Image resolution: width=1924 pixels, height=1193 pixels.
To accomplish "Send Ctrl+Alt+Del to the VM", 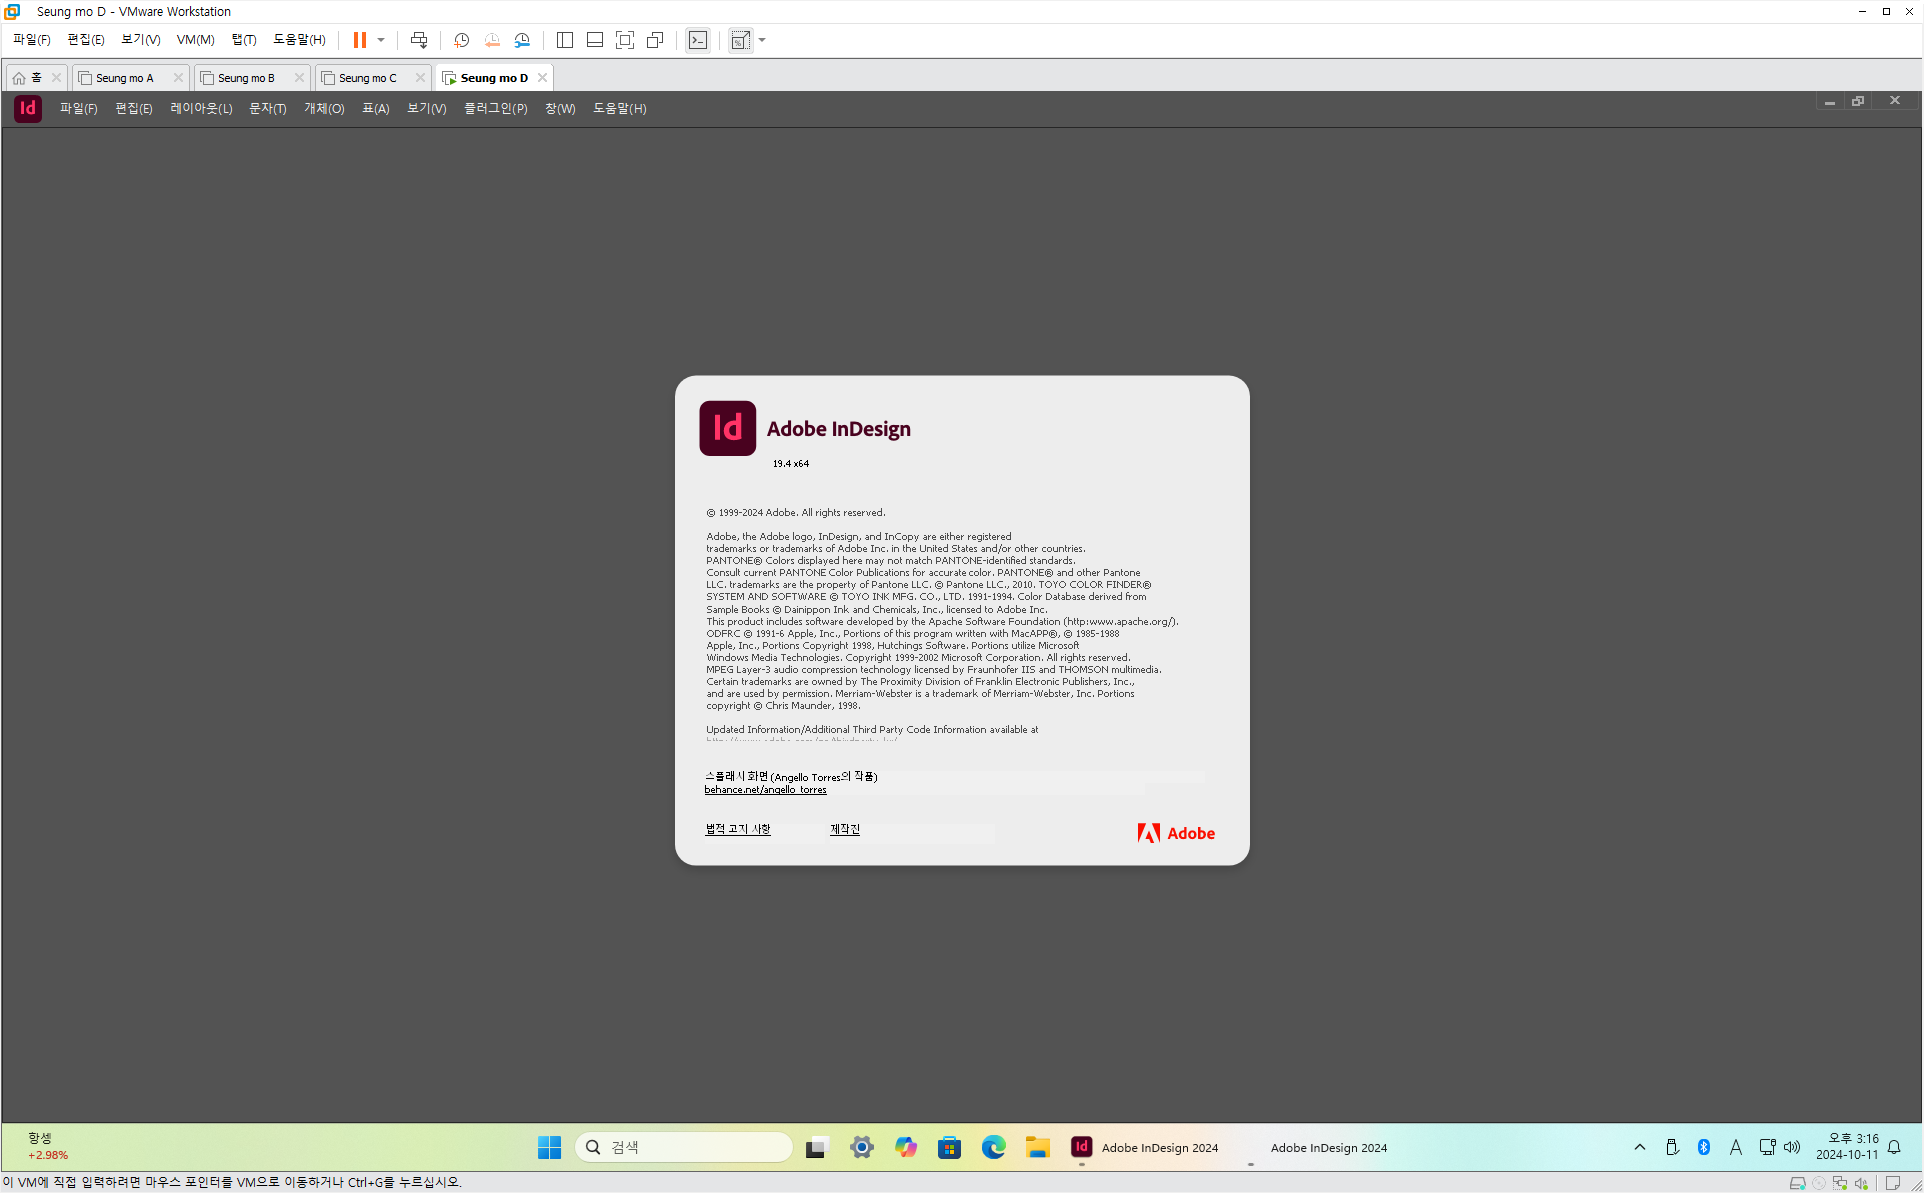I will 419,40.
